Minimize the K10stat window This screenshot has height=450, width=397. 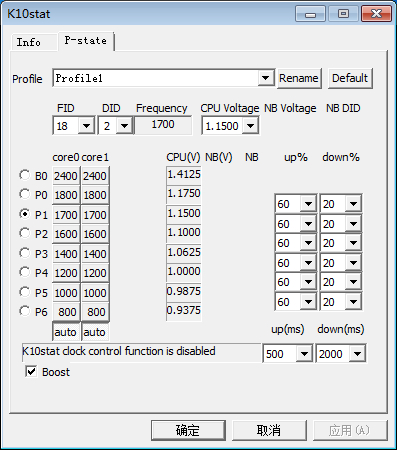pos(310,14)
